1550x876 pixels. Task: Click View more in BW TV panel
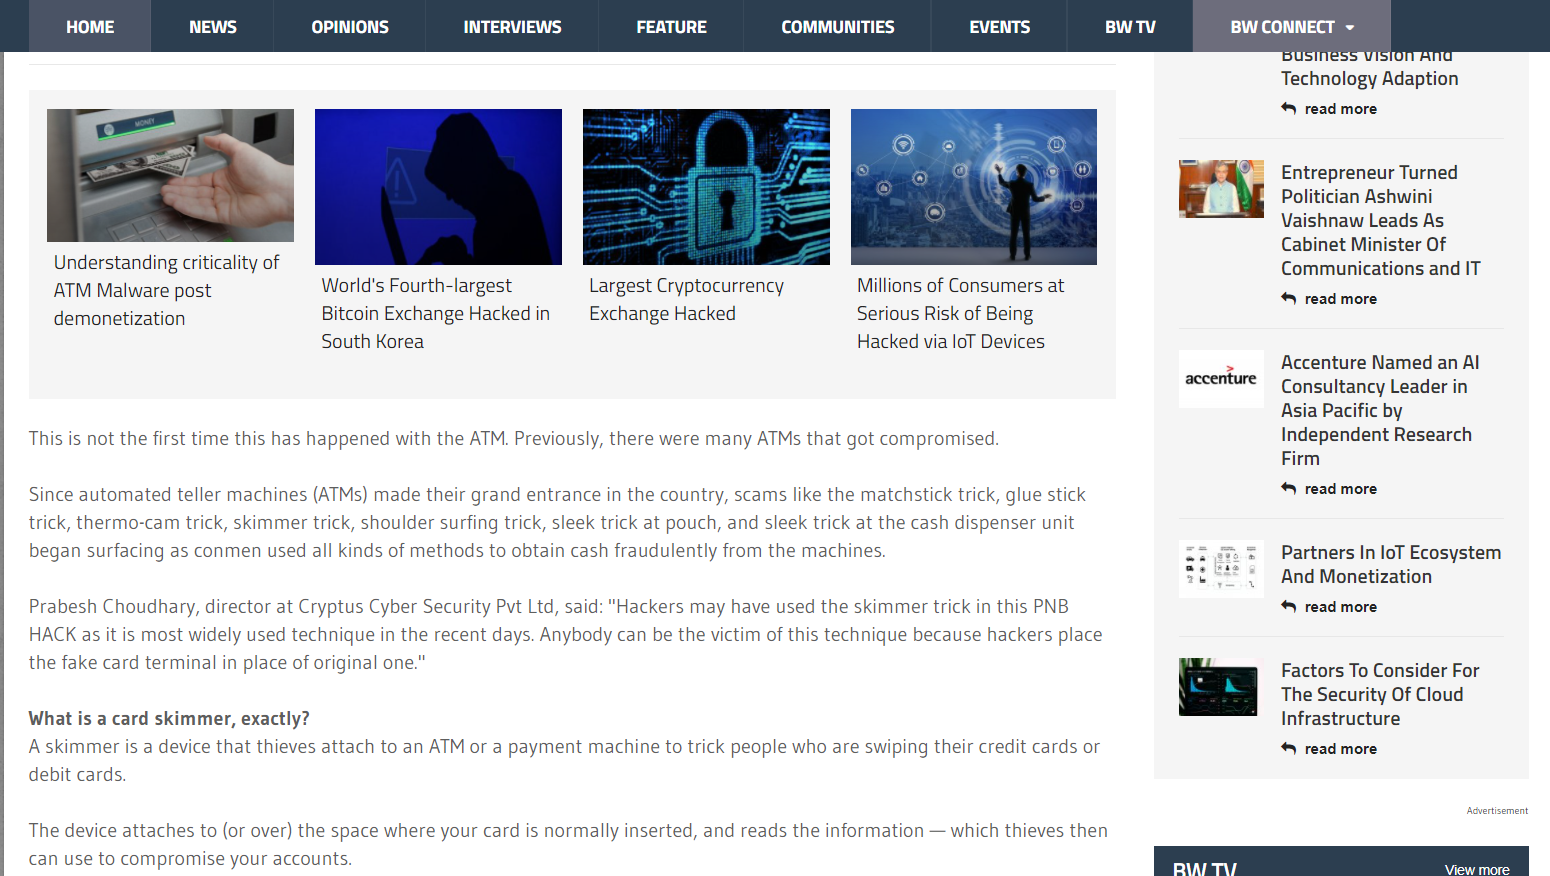pyautogui.click(x=1477, y=869)
